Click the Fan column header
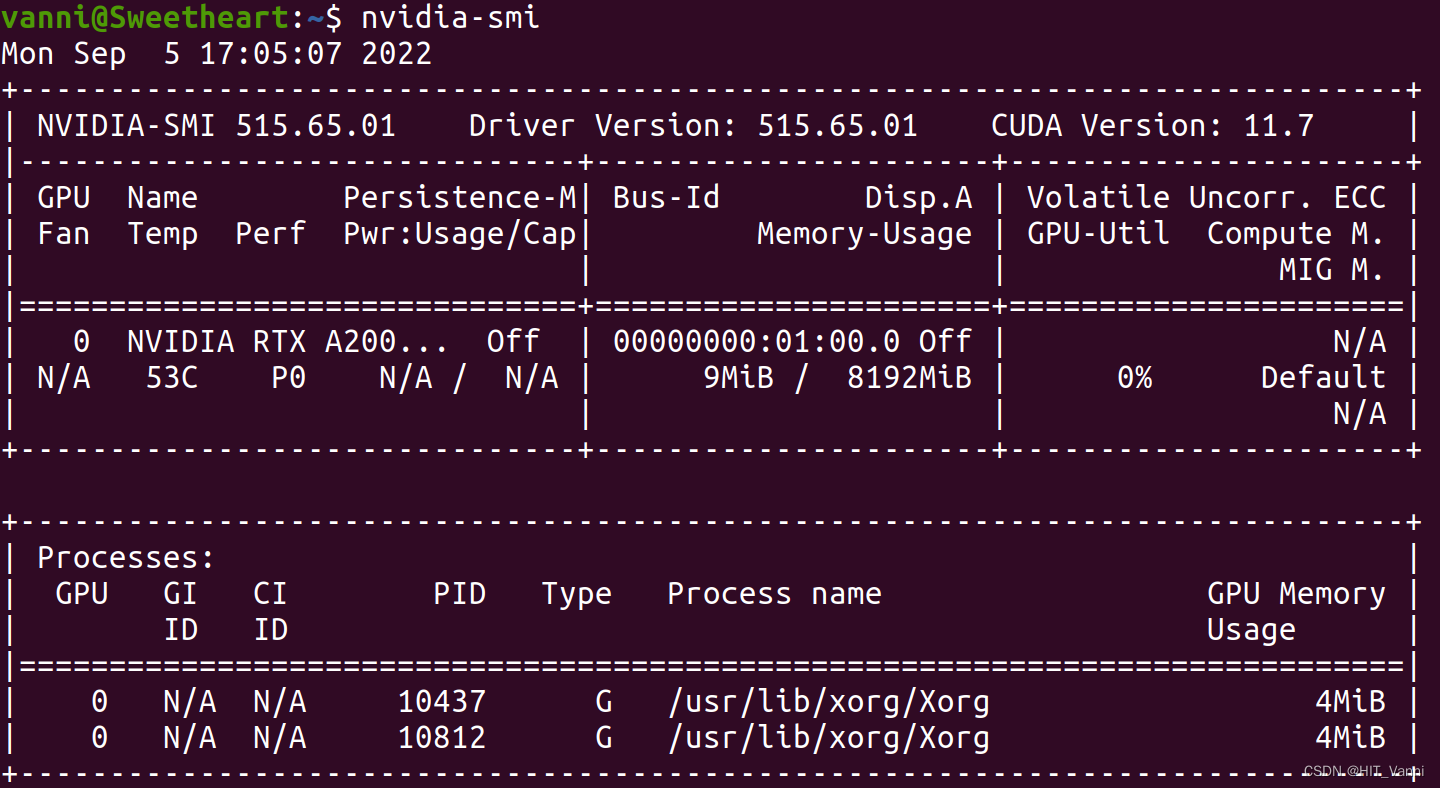Image resolution: width=1440 pixels, height=788 pixels. 64,233
